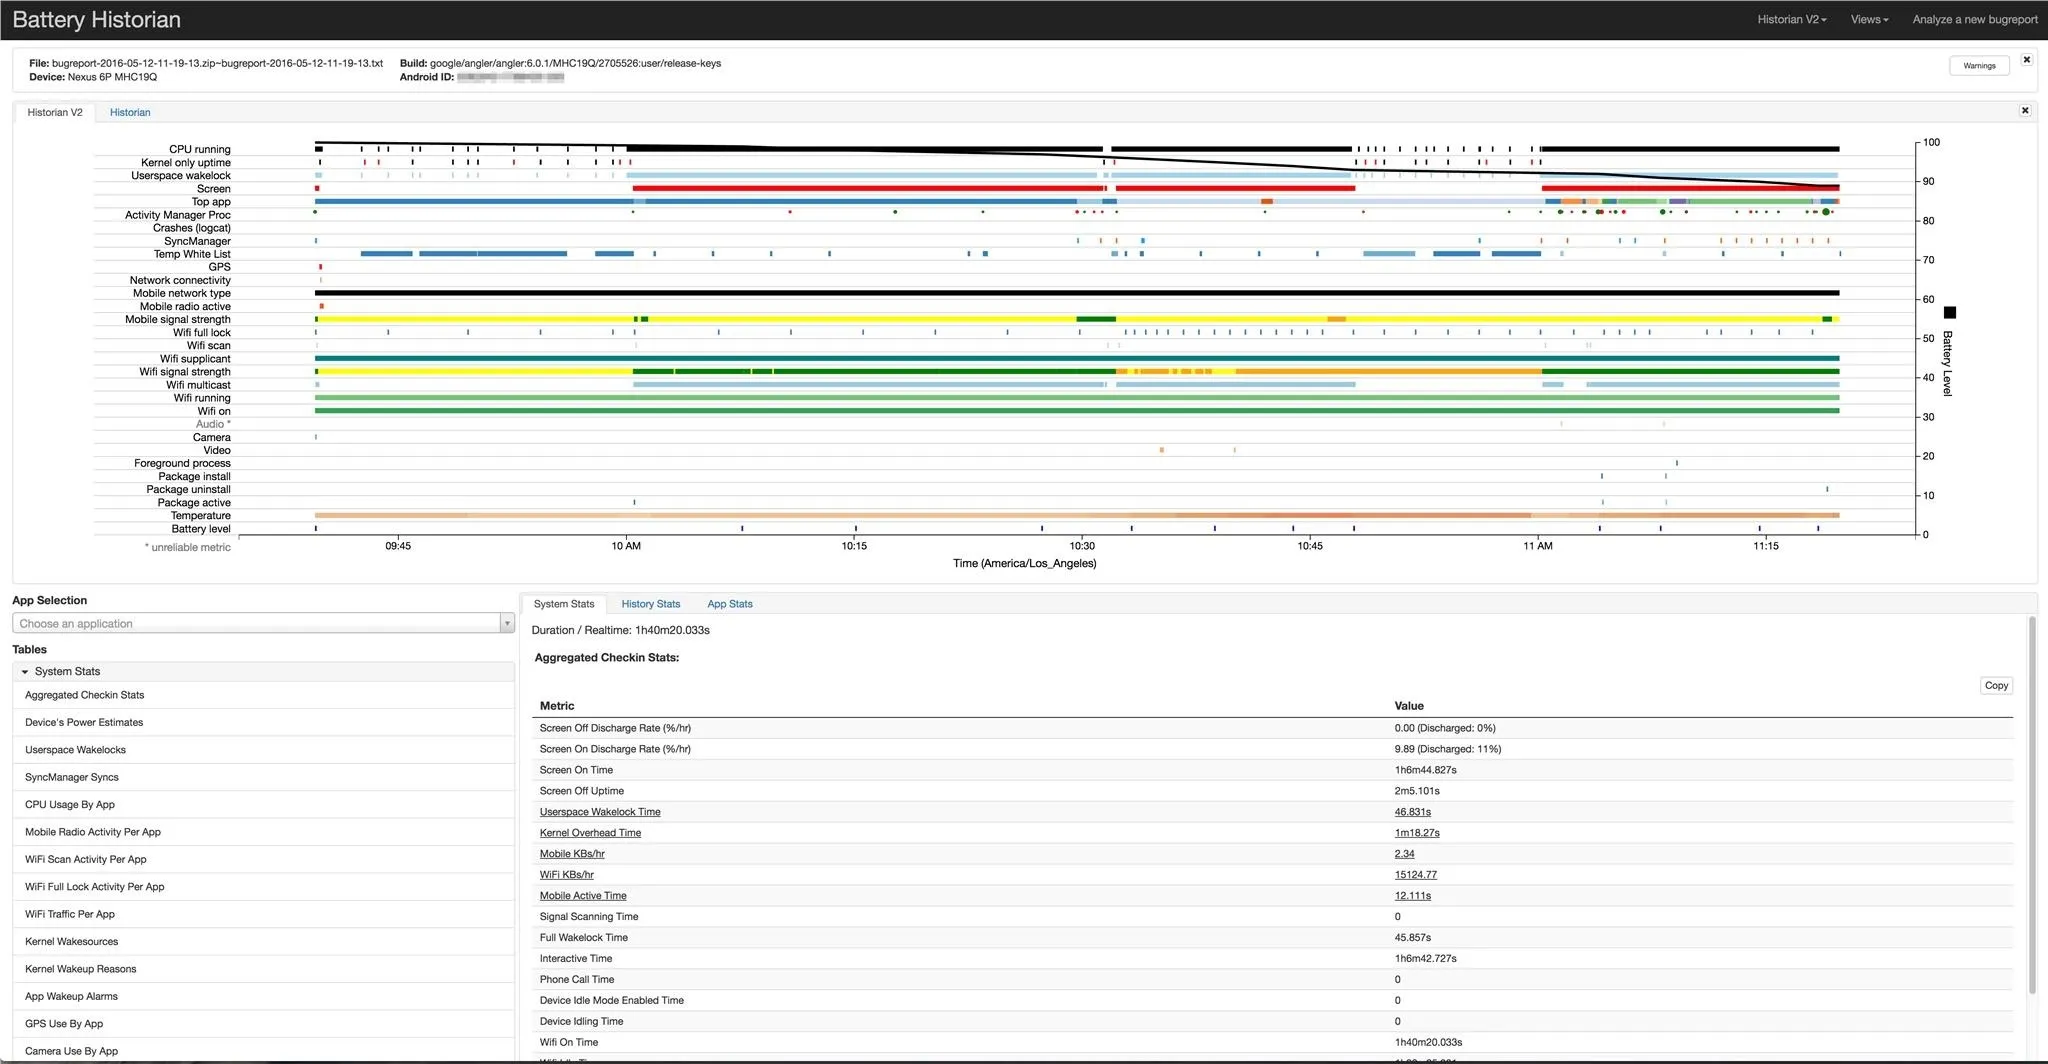2048x1064 pixels.
Task: Close the file info panel
Action: click(x=2027, y=60)
